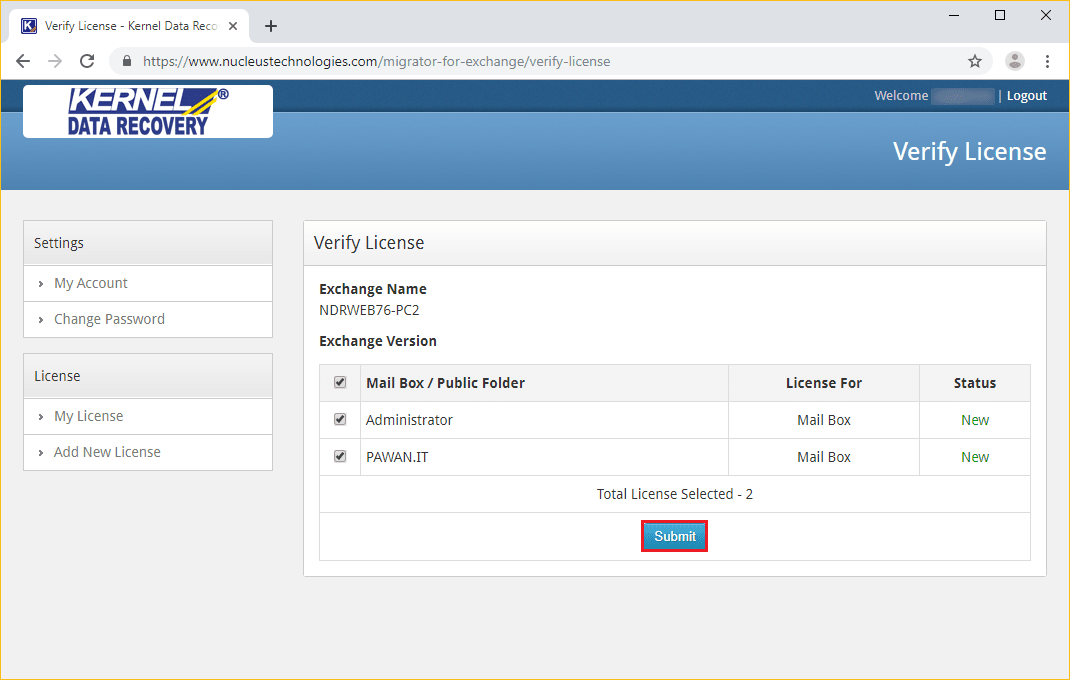
Task: Click the New status for Administrator
Action: click(974, 420)
